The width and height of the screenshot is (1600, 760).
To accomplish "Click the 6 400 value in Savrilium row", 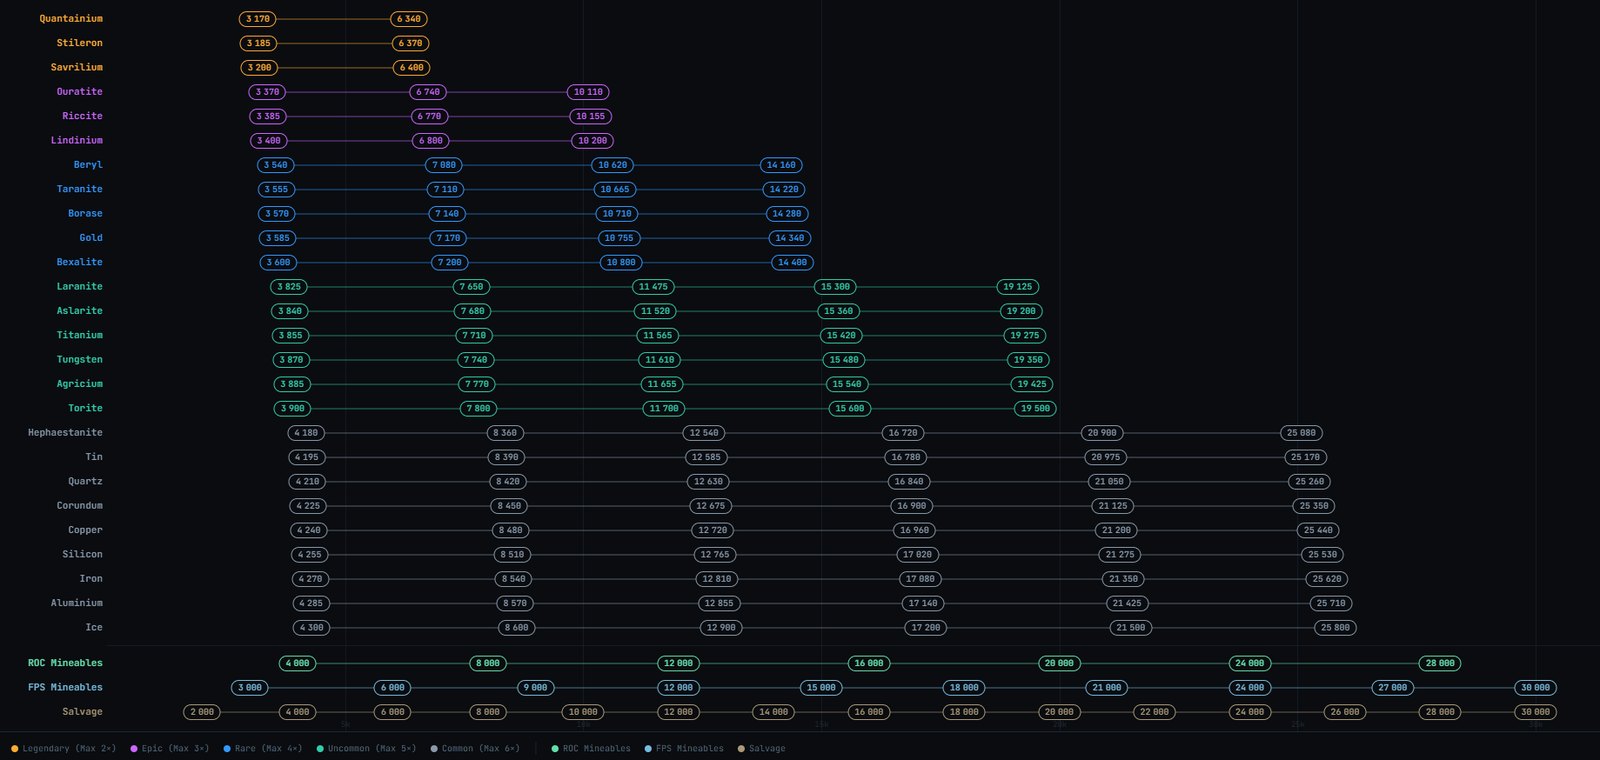I will [x=412, y=68].
